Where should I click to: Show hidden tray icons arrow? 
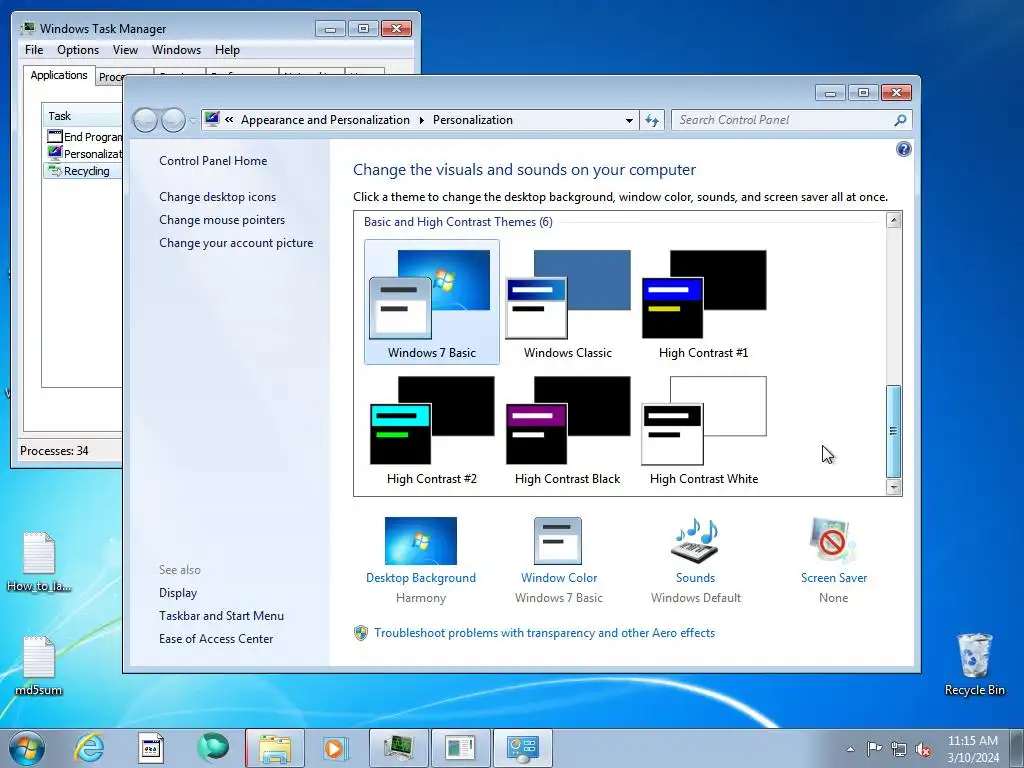(850, 749)
